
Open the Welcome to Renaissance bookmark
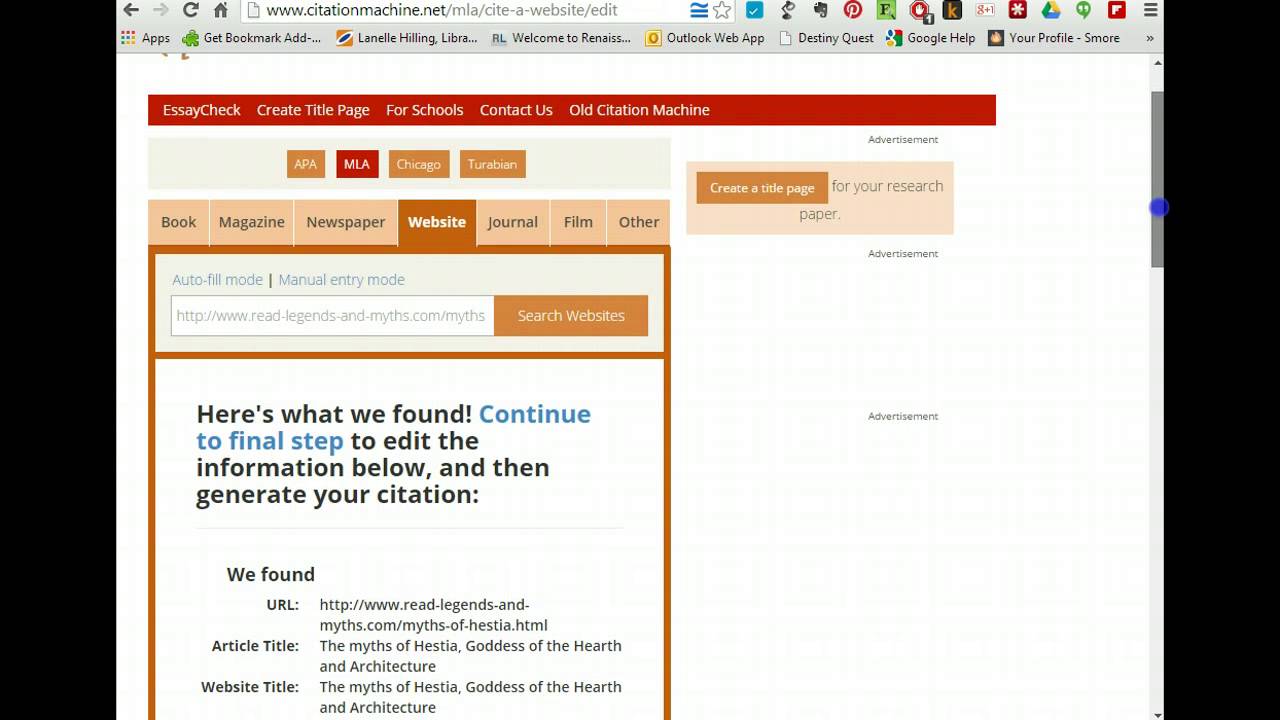[561, 38]
